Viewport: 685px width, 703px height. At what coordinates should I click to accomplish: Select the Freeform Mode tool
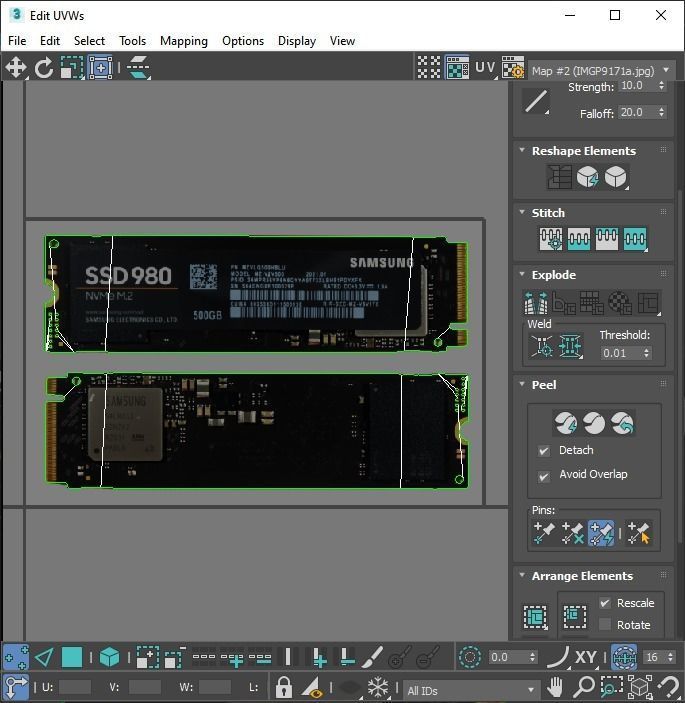pos(100,68)
